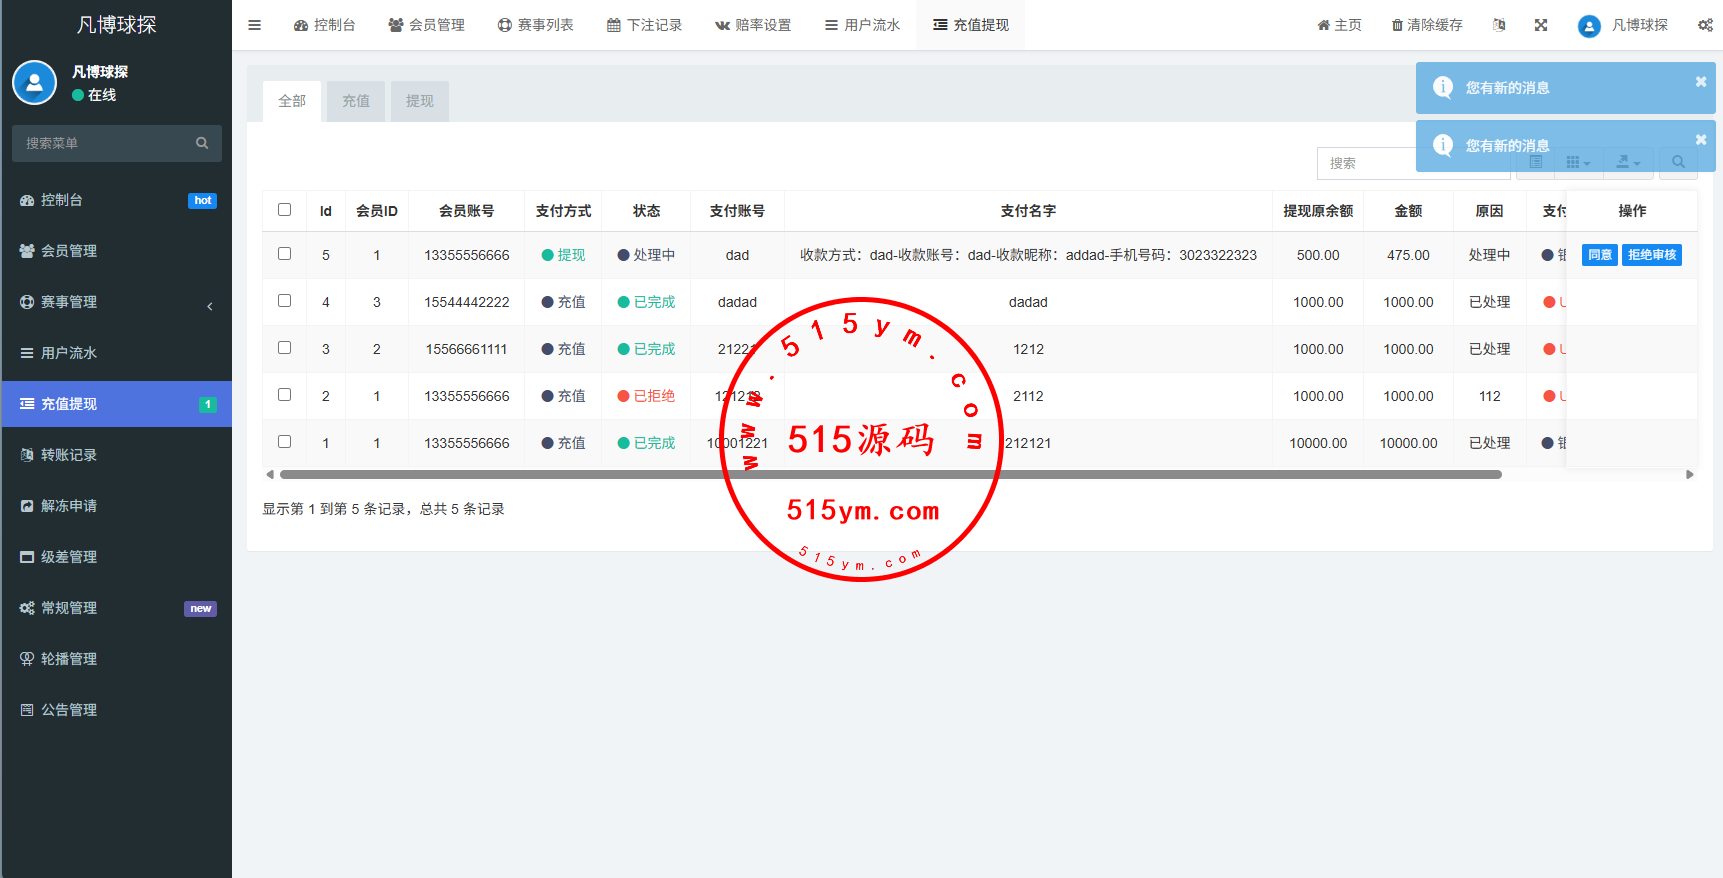Image resolution: width=1723 pixels, height=878 pixels.
Task: Dismiss the first new message notification
Action: tap(1700, 82)
